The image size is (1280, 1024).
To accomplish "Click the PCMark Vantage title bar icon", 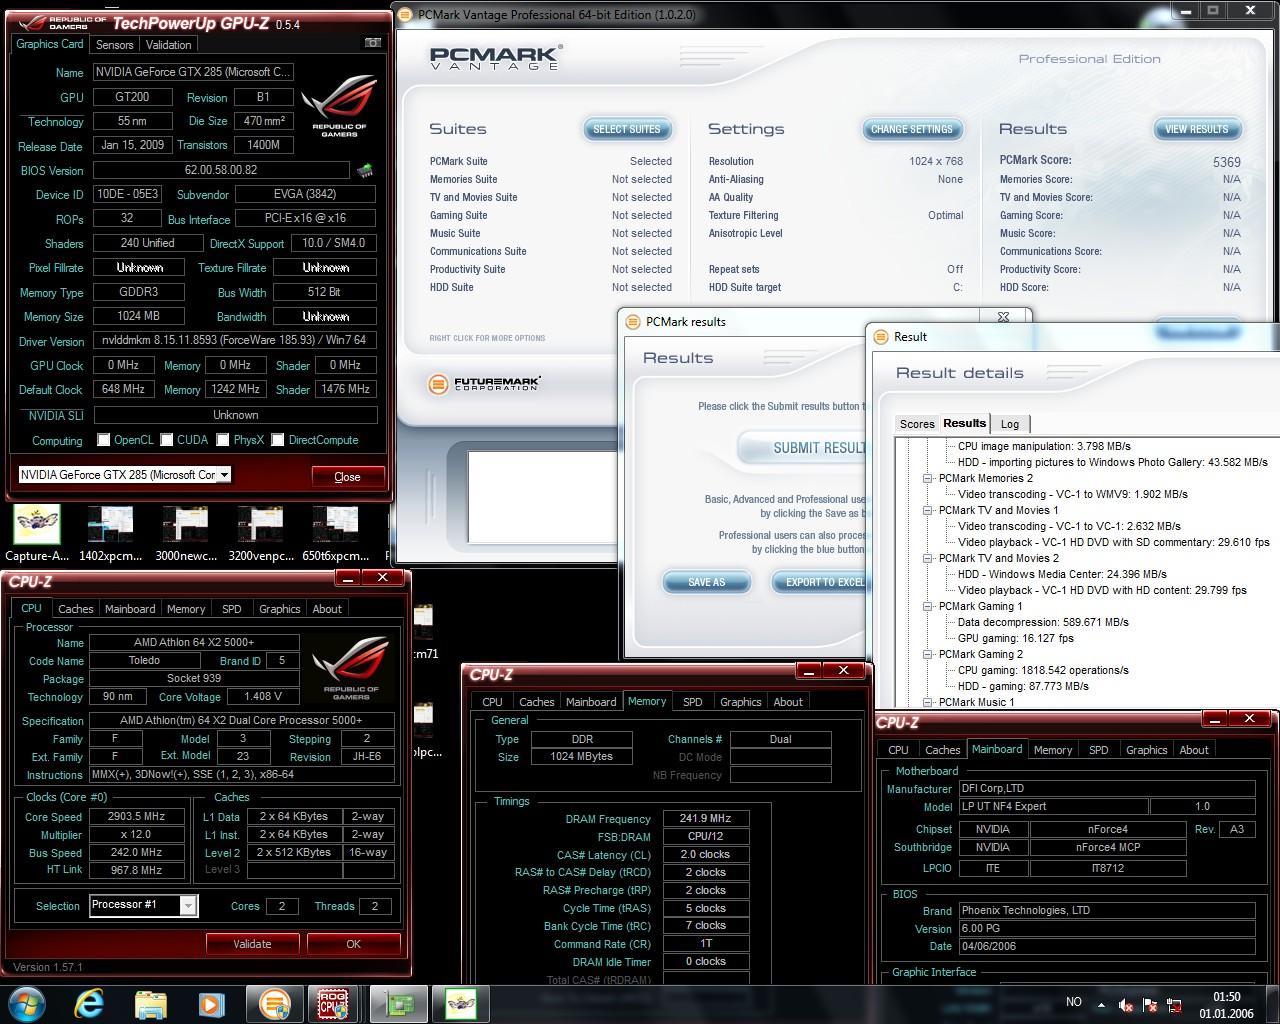I will pyautogui.click(x=404, y=14).
